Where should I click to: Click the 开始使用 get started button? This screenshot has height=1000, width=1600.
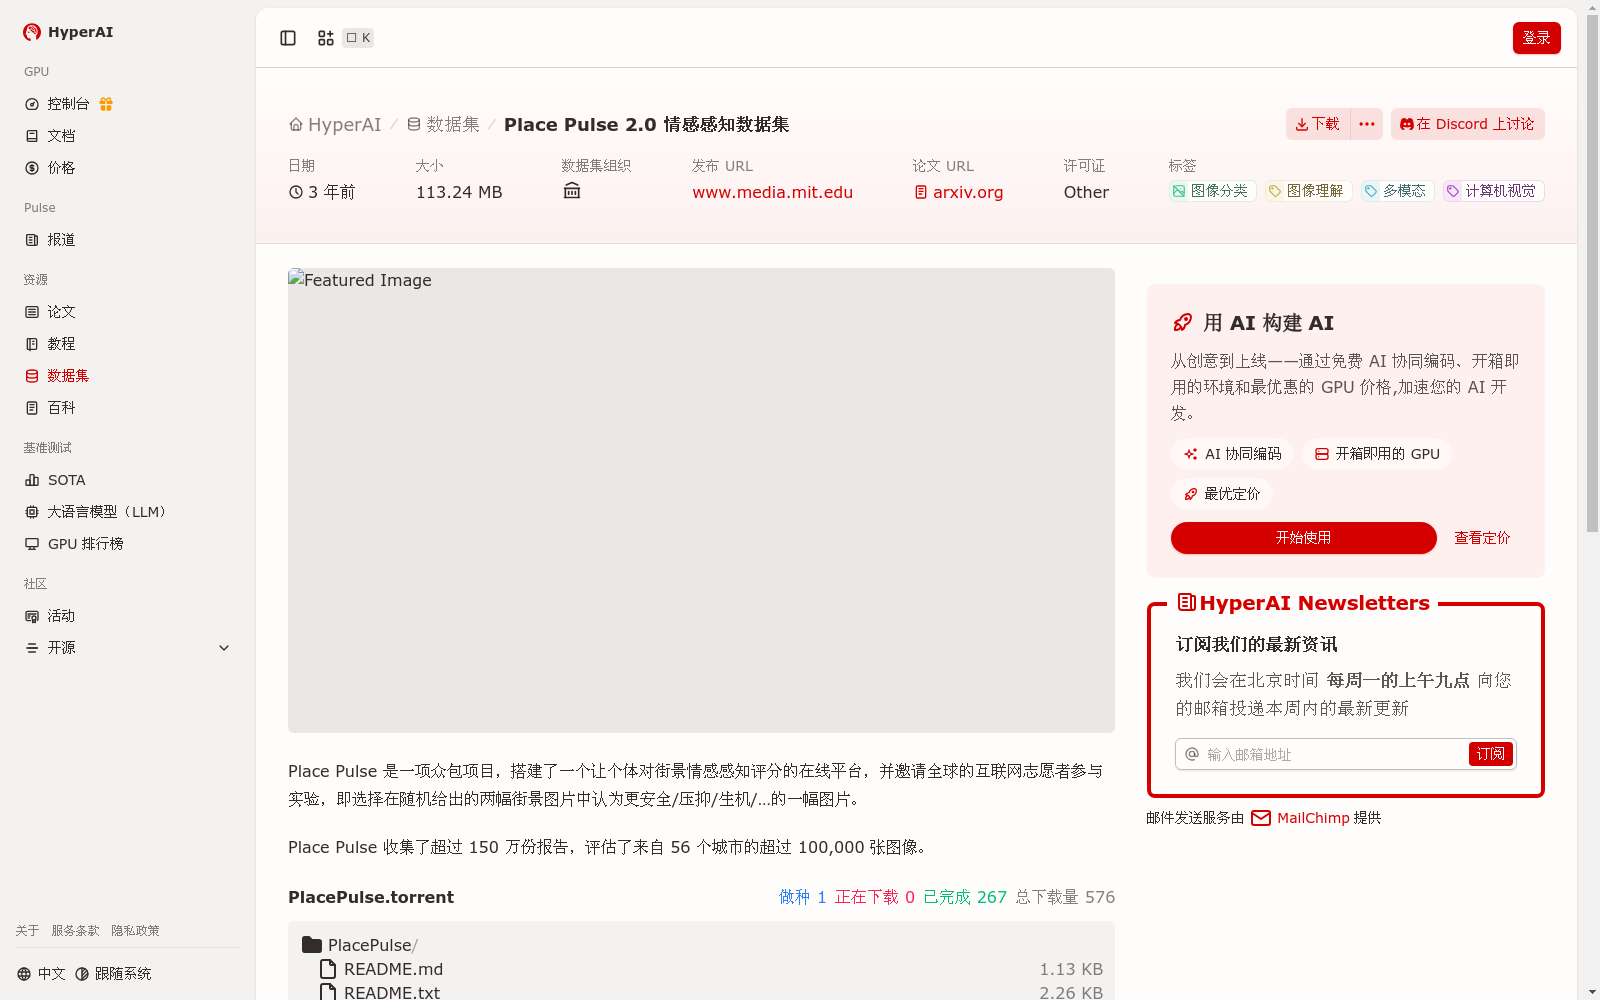(1304, 538)
